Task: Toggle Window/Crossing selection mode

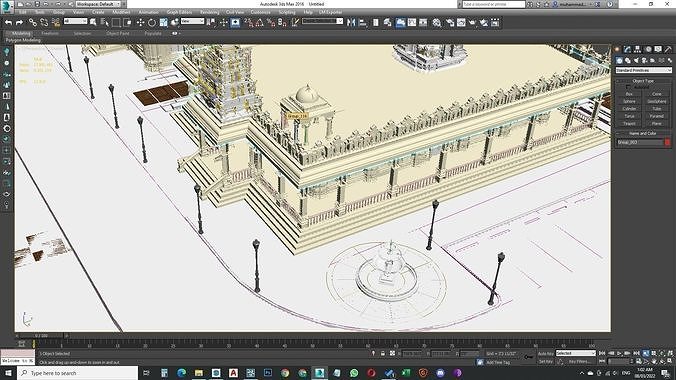Action: (128, 22)
